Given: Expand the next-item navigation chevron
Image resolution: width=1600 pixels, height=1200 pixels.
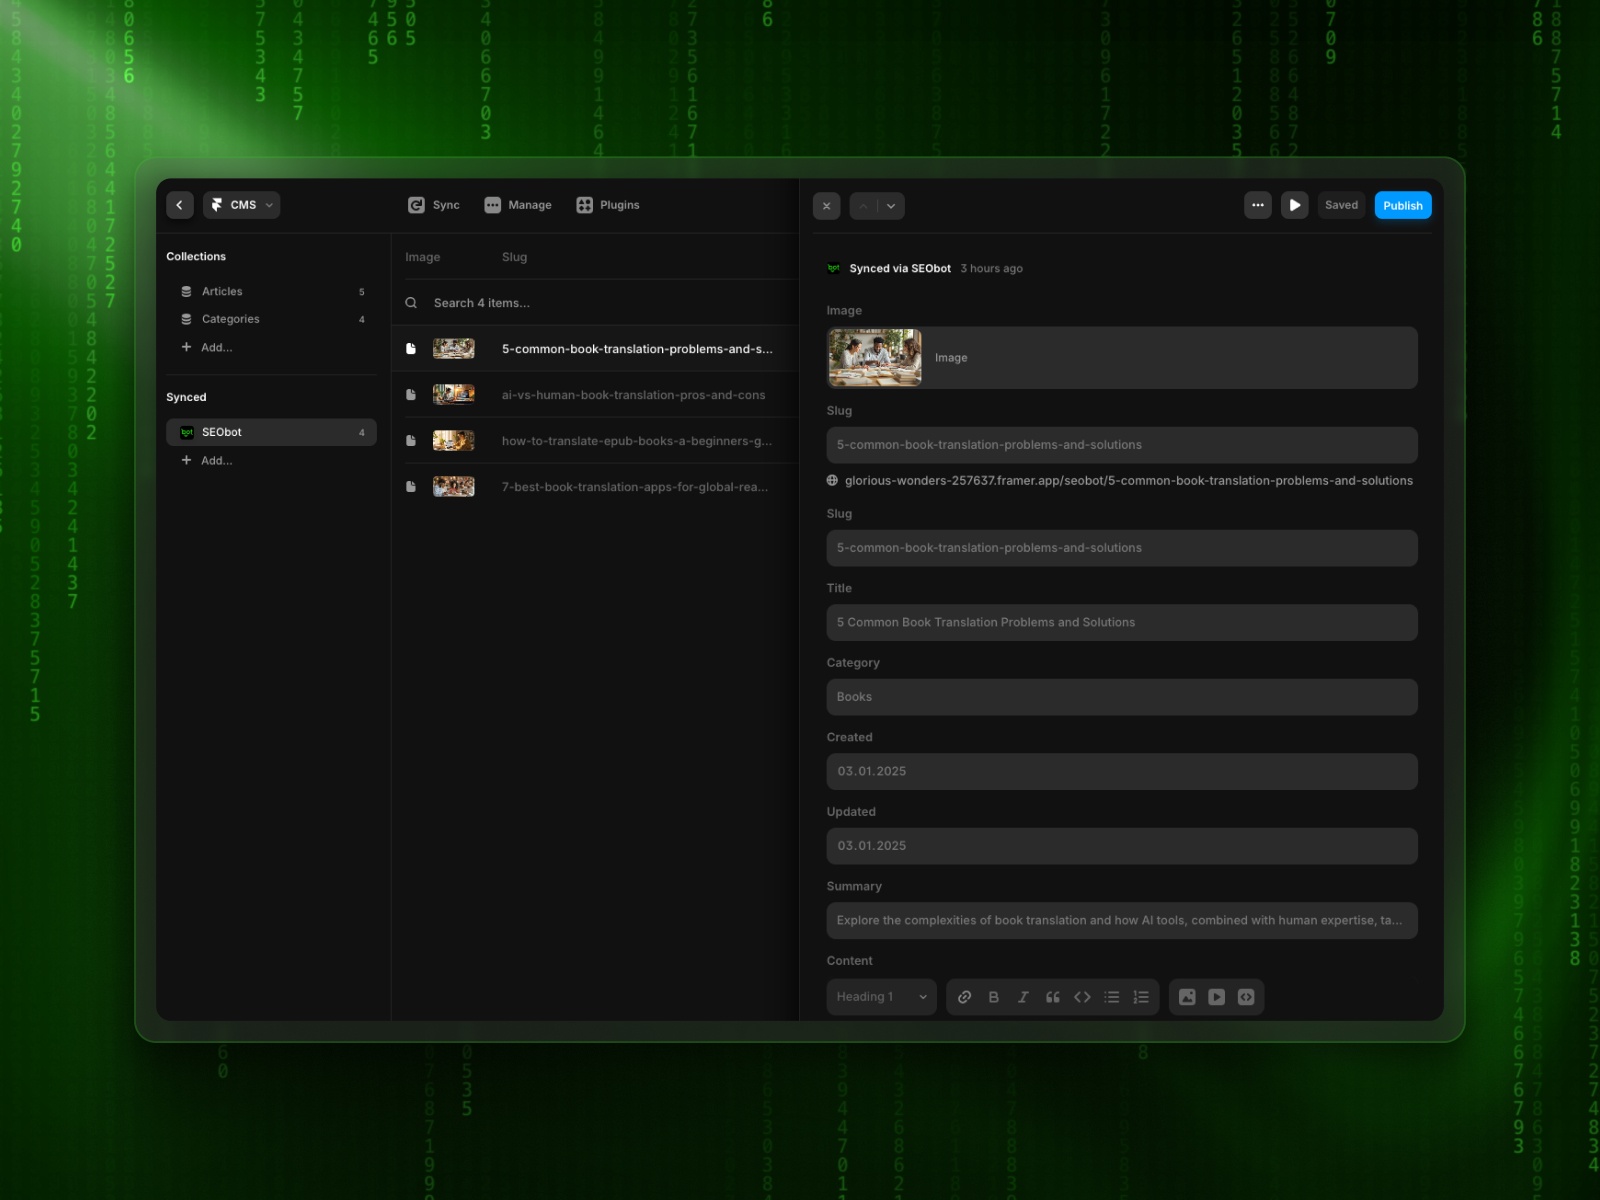Looking at the screenshot, I should (889, 205).
